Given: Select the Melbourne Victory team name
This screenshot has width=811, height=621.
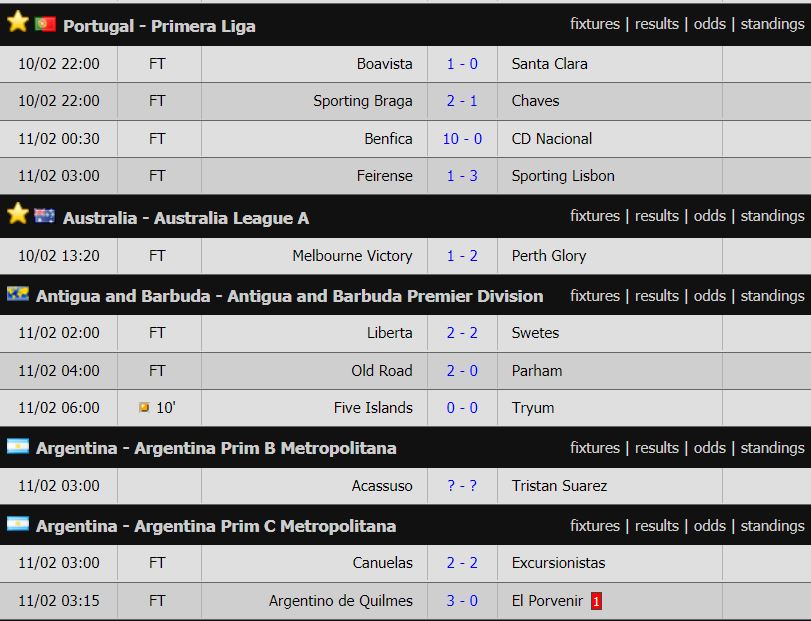Looking at the screenshot, I should [x=352, y=255].
